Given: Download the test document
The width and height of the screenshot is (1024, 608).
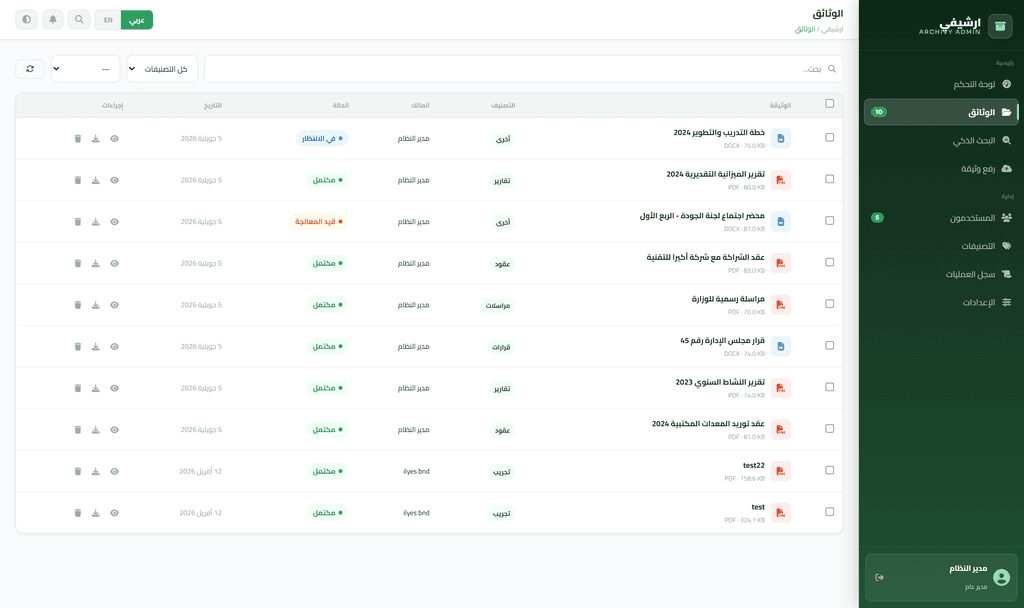Looking at the screenshot, I should (96, 513).
